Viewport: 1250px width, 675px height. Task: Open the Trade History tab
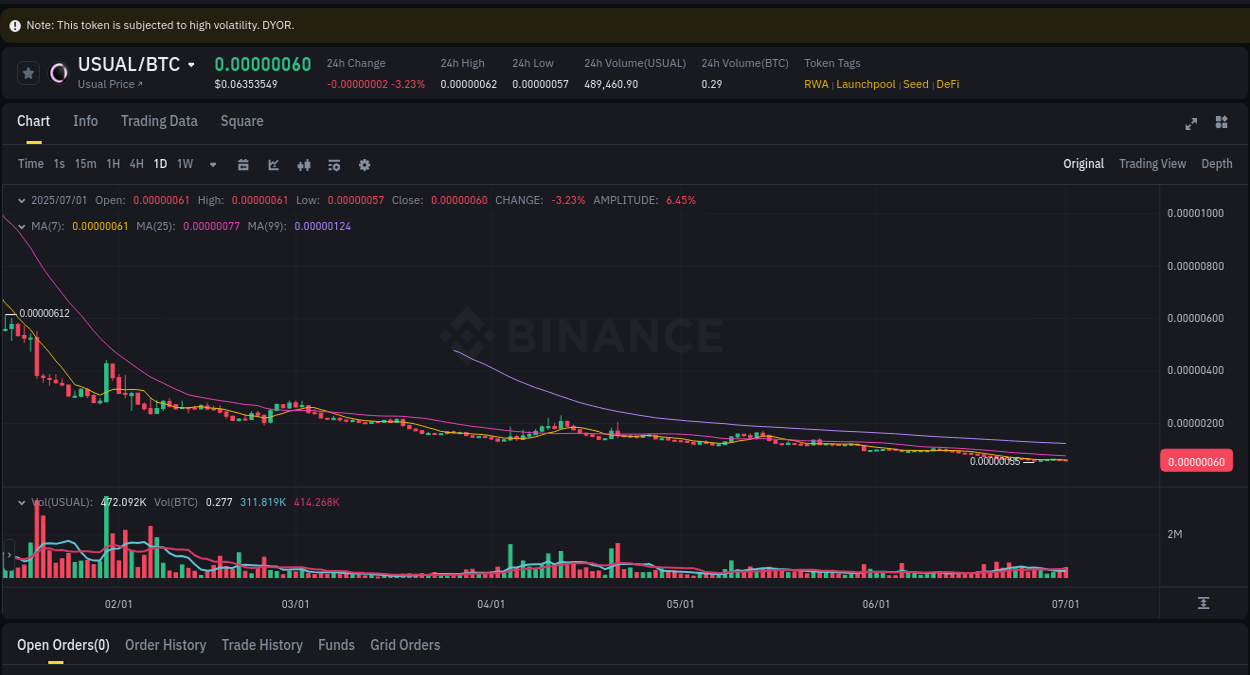coord(262,645)
